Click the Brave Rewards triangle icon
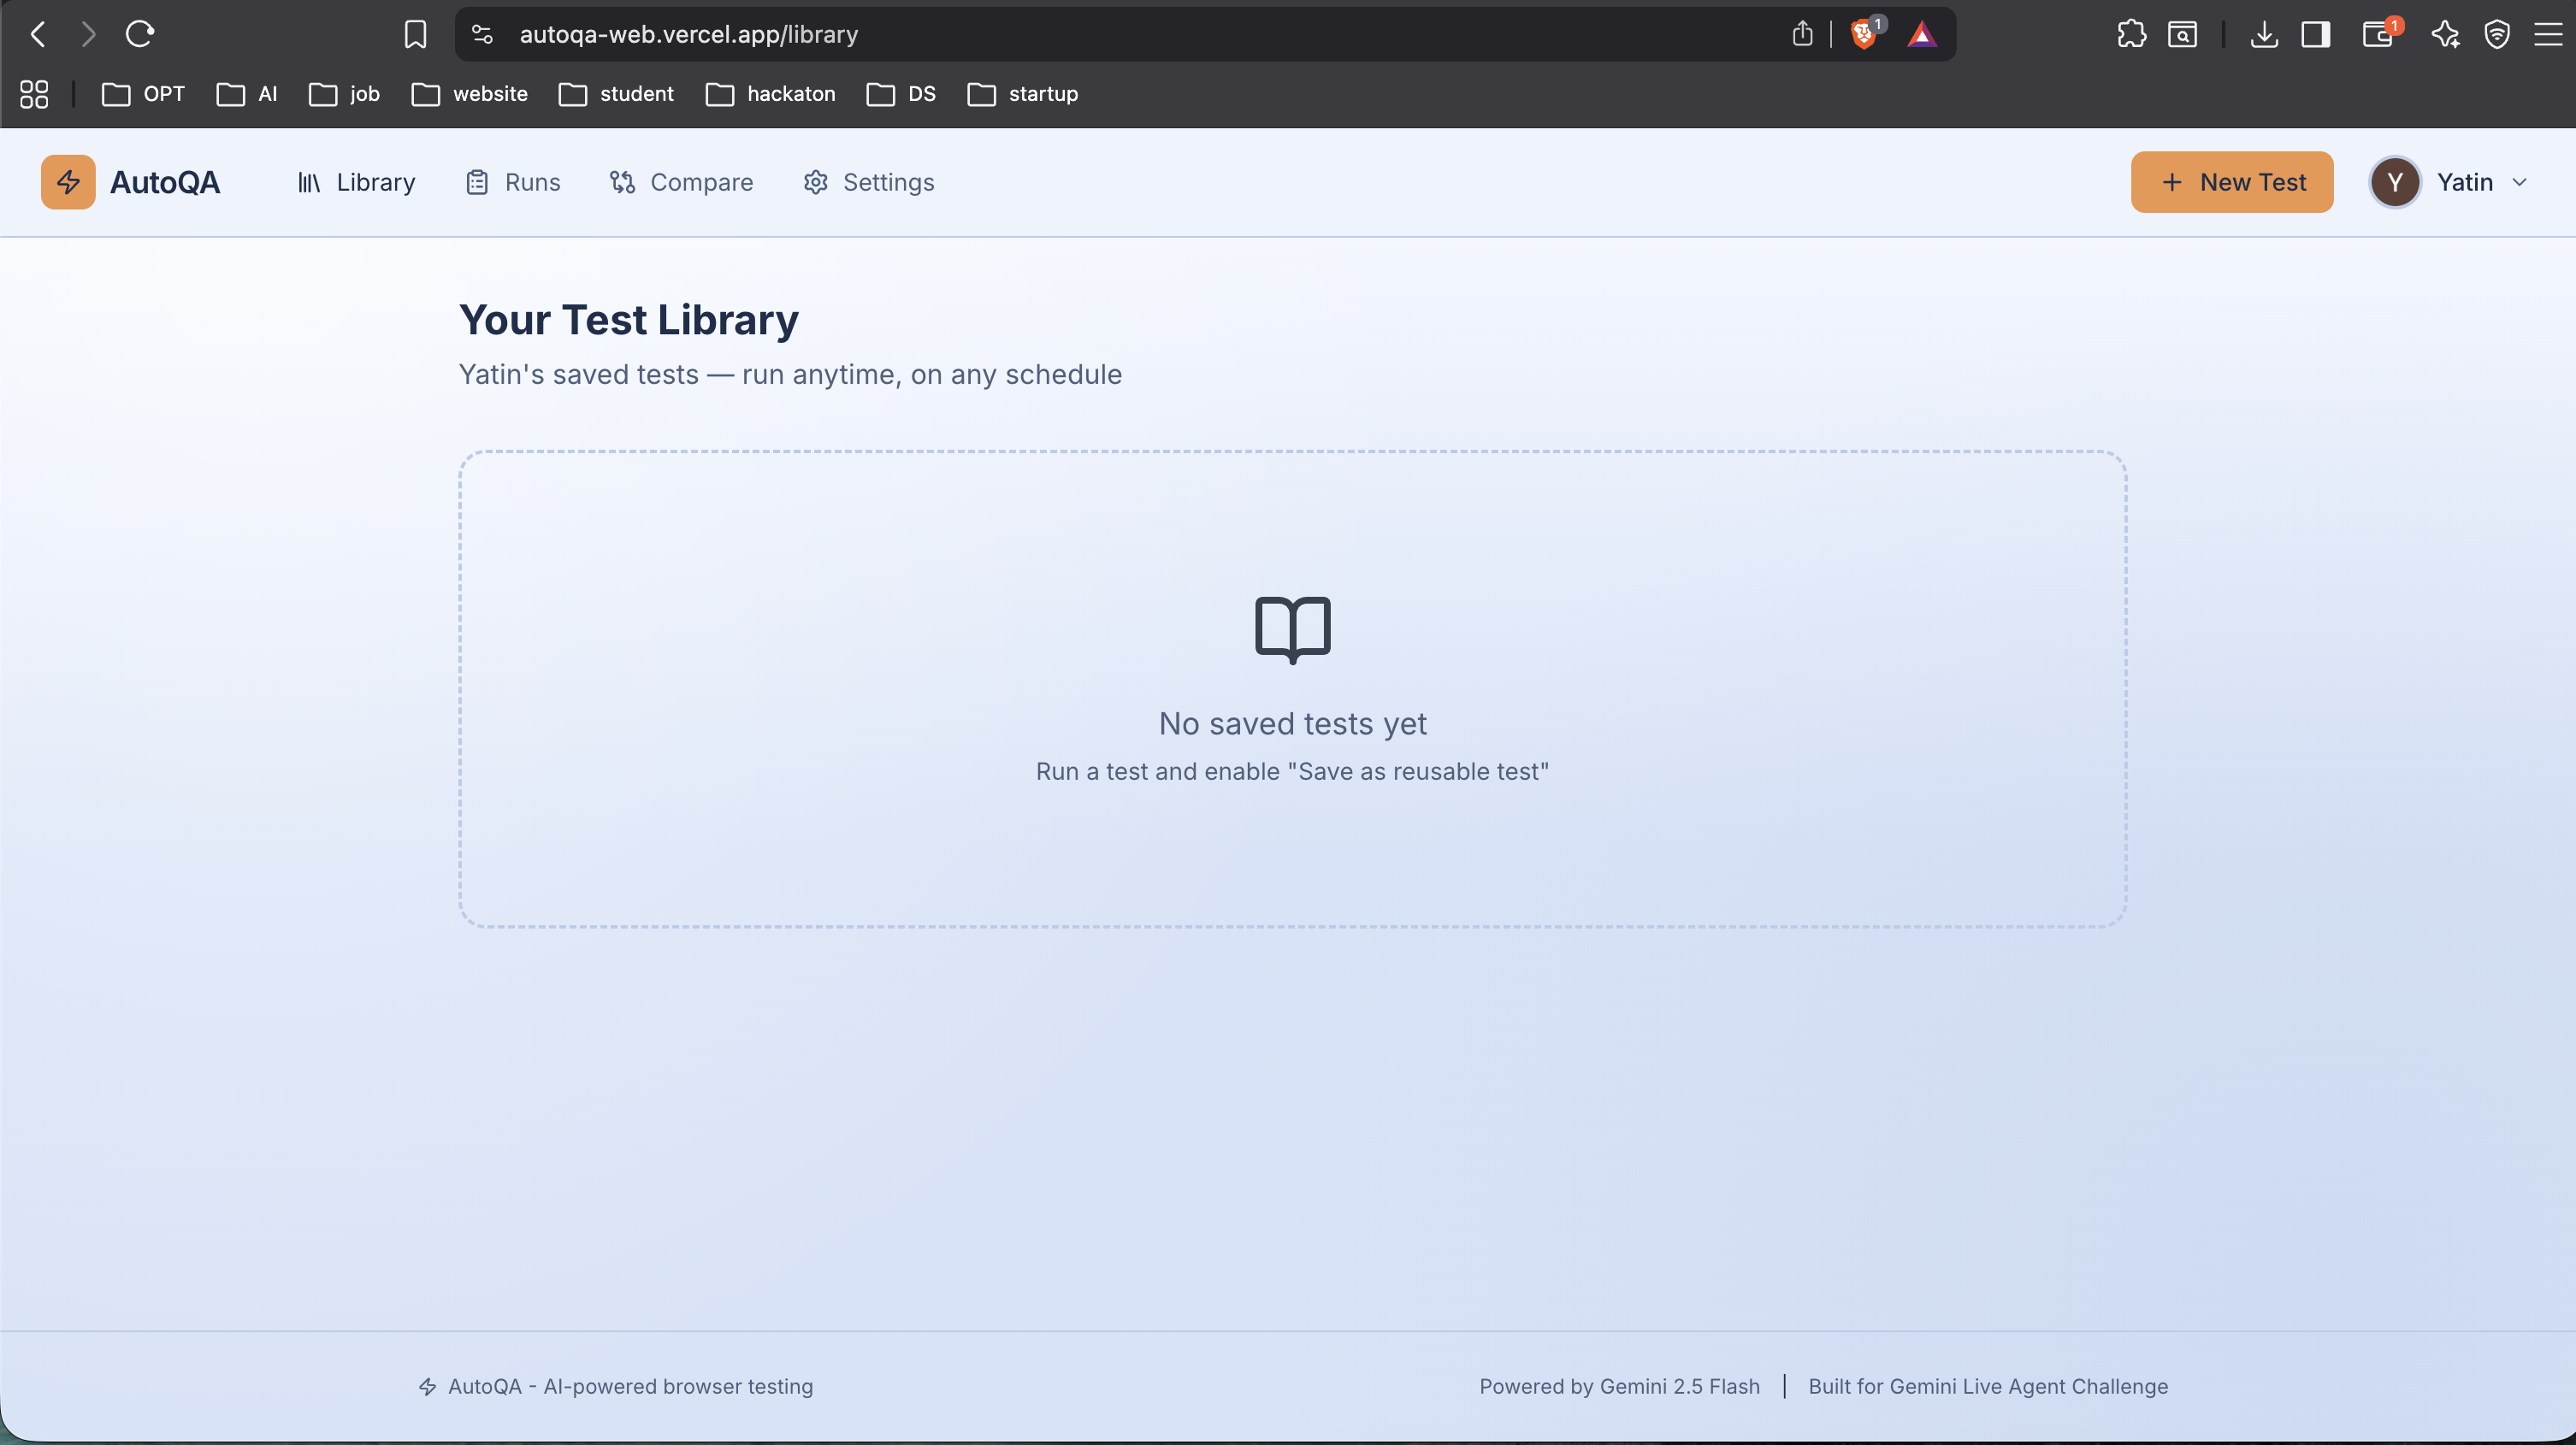This screenshot has height=1445, width=2576. (1921, 35)
